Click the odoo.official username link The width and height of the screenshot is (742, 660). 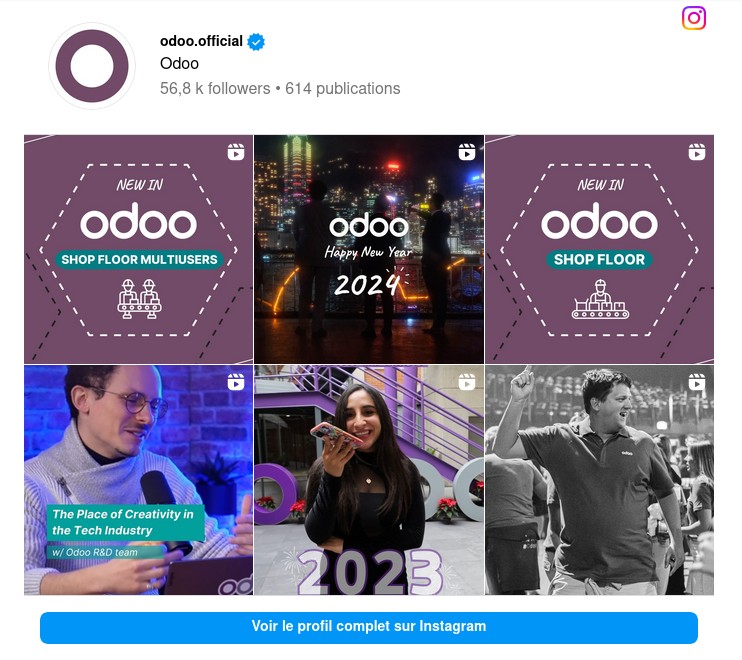point(201,41)
